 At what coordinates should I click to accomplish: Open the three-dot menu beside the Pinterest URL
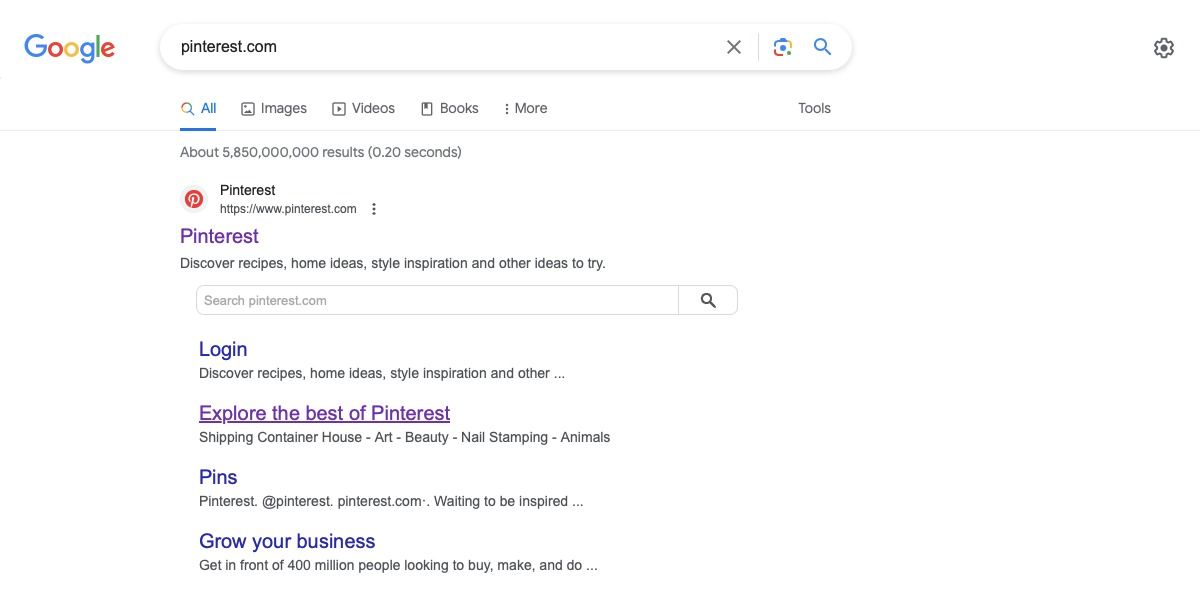pos(373,208)
